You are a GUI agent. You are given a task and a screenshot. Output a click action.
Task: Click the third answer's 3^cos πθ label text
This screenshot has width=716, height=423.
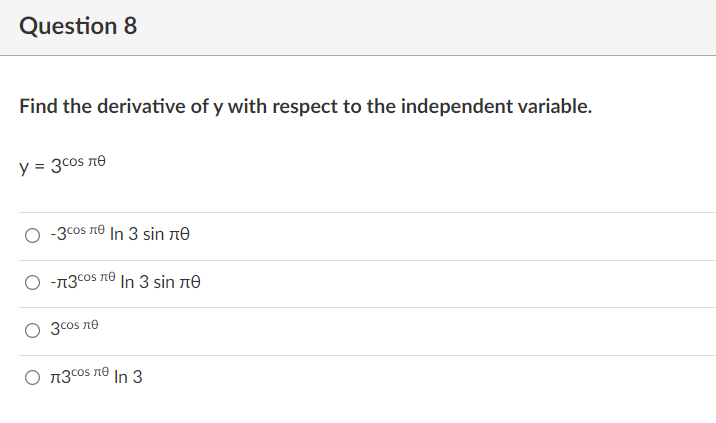pos(78,329)
